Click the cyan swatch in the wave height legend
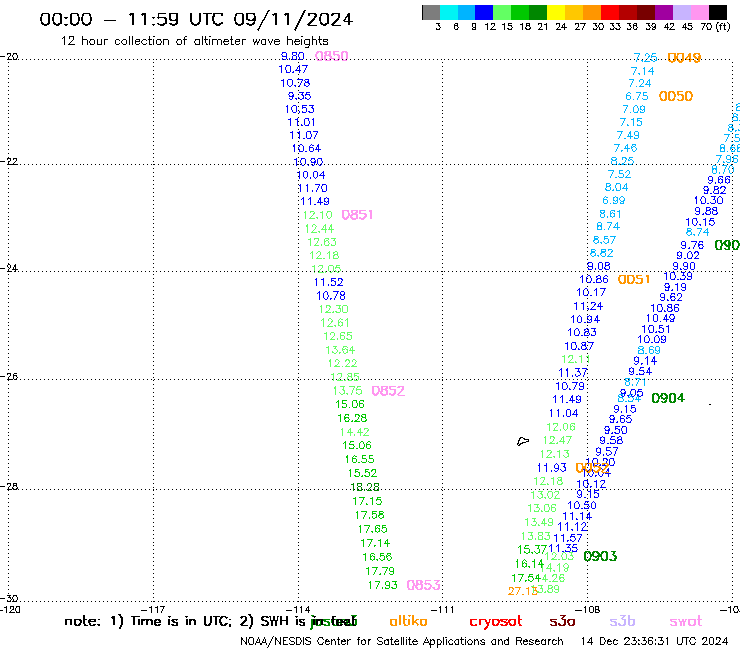Screen dimensions: 740x650 click(449, 12)
